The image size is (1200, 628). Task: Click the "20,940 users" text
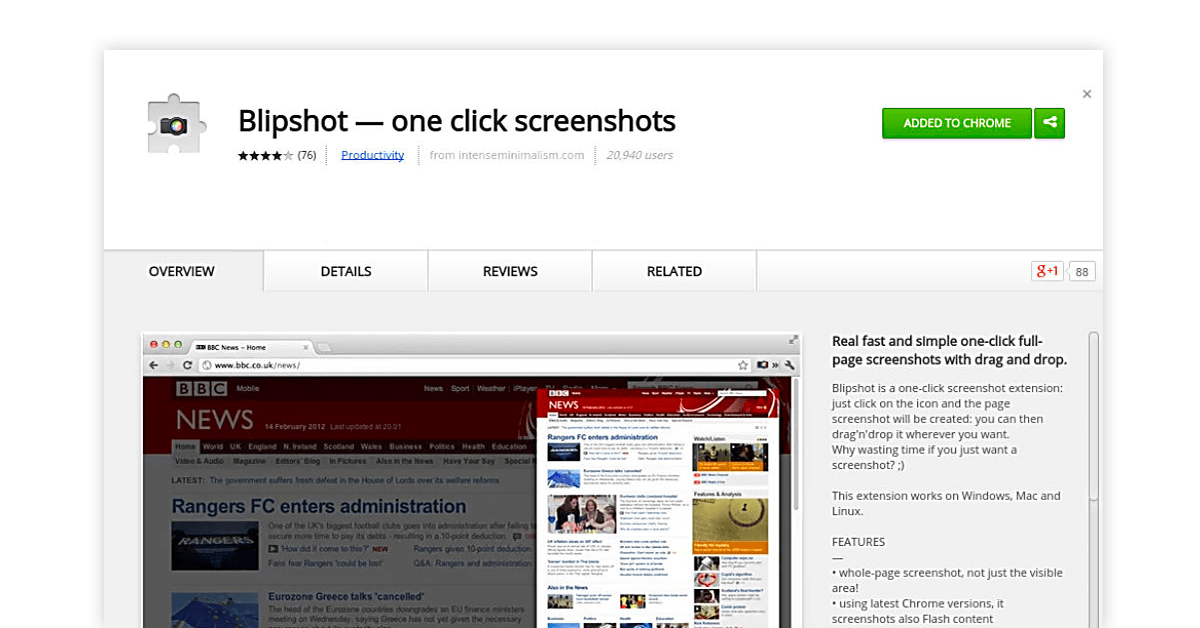[x=640, y=155]
